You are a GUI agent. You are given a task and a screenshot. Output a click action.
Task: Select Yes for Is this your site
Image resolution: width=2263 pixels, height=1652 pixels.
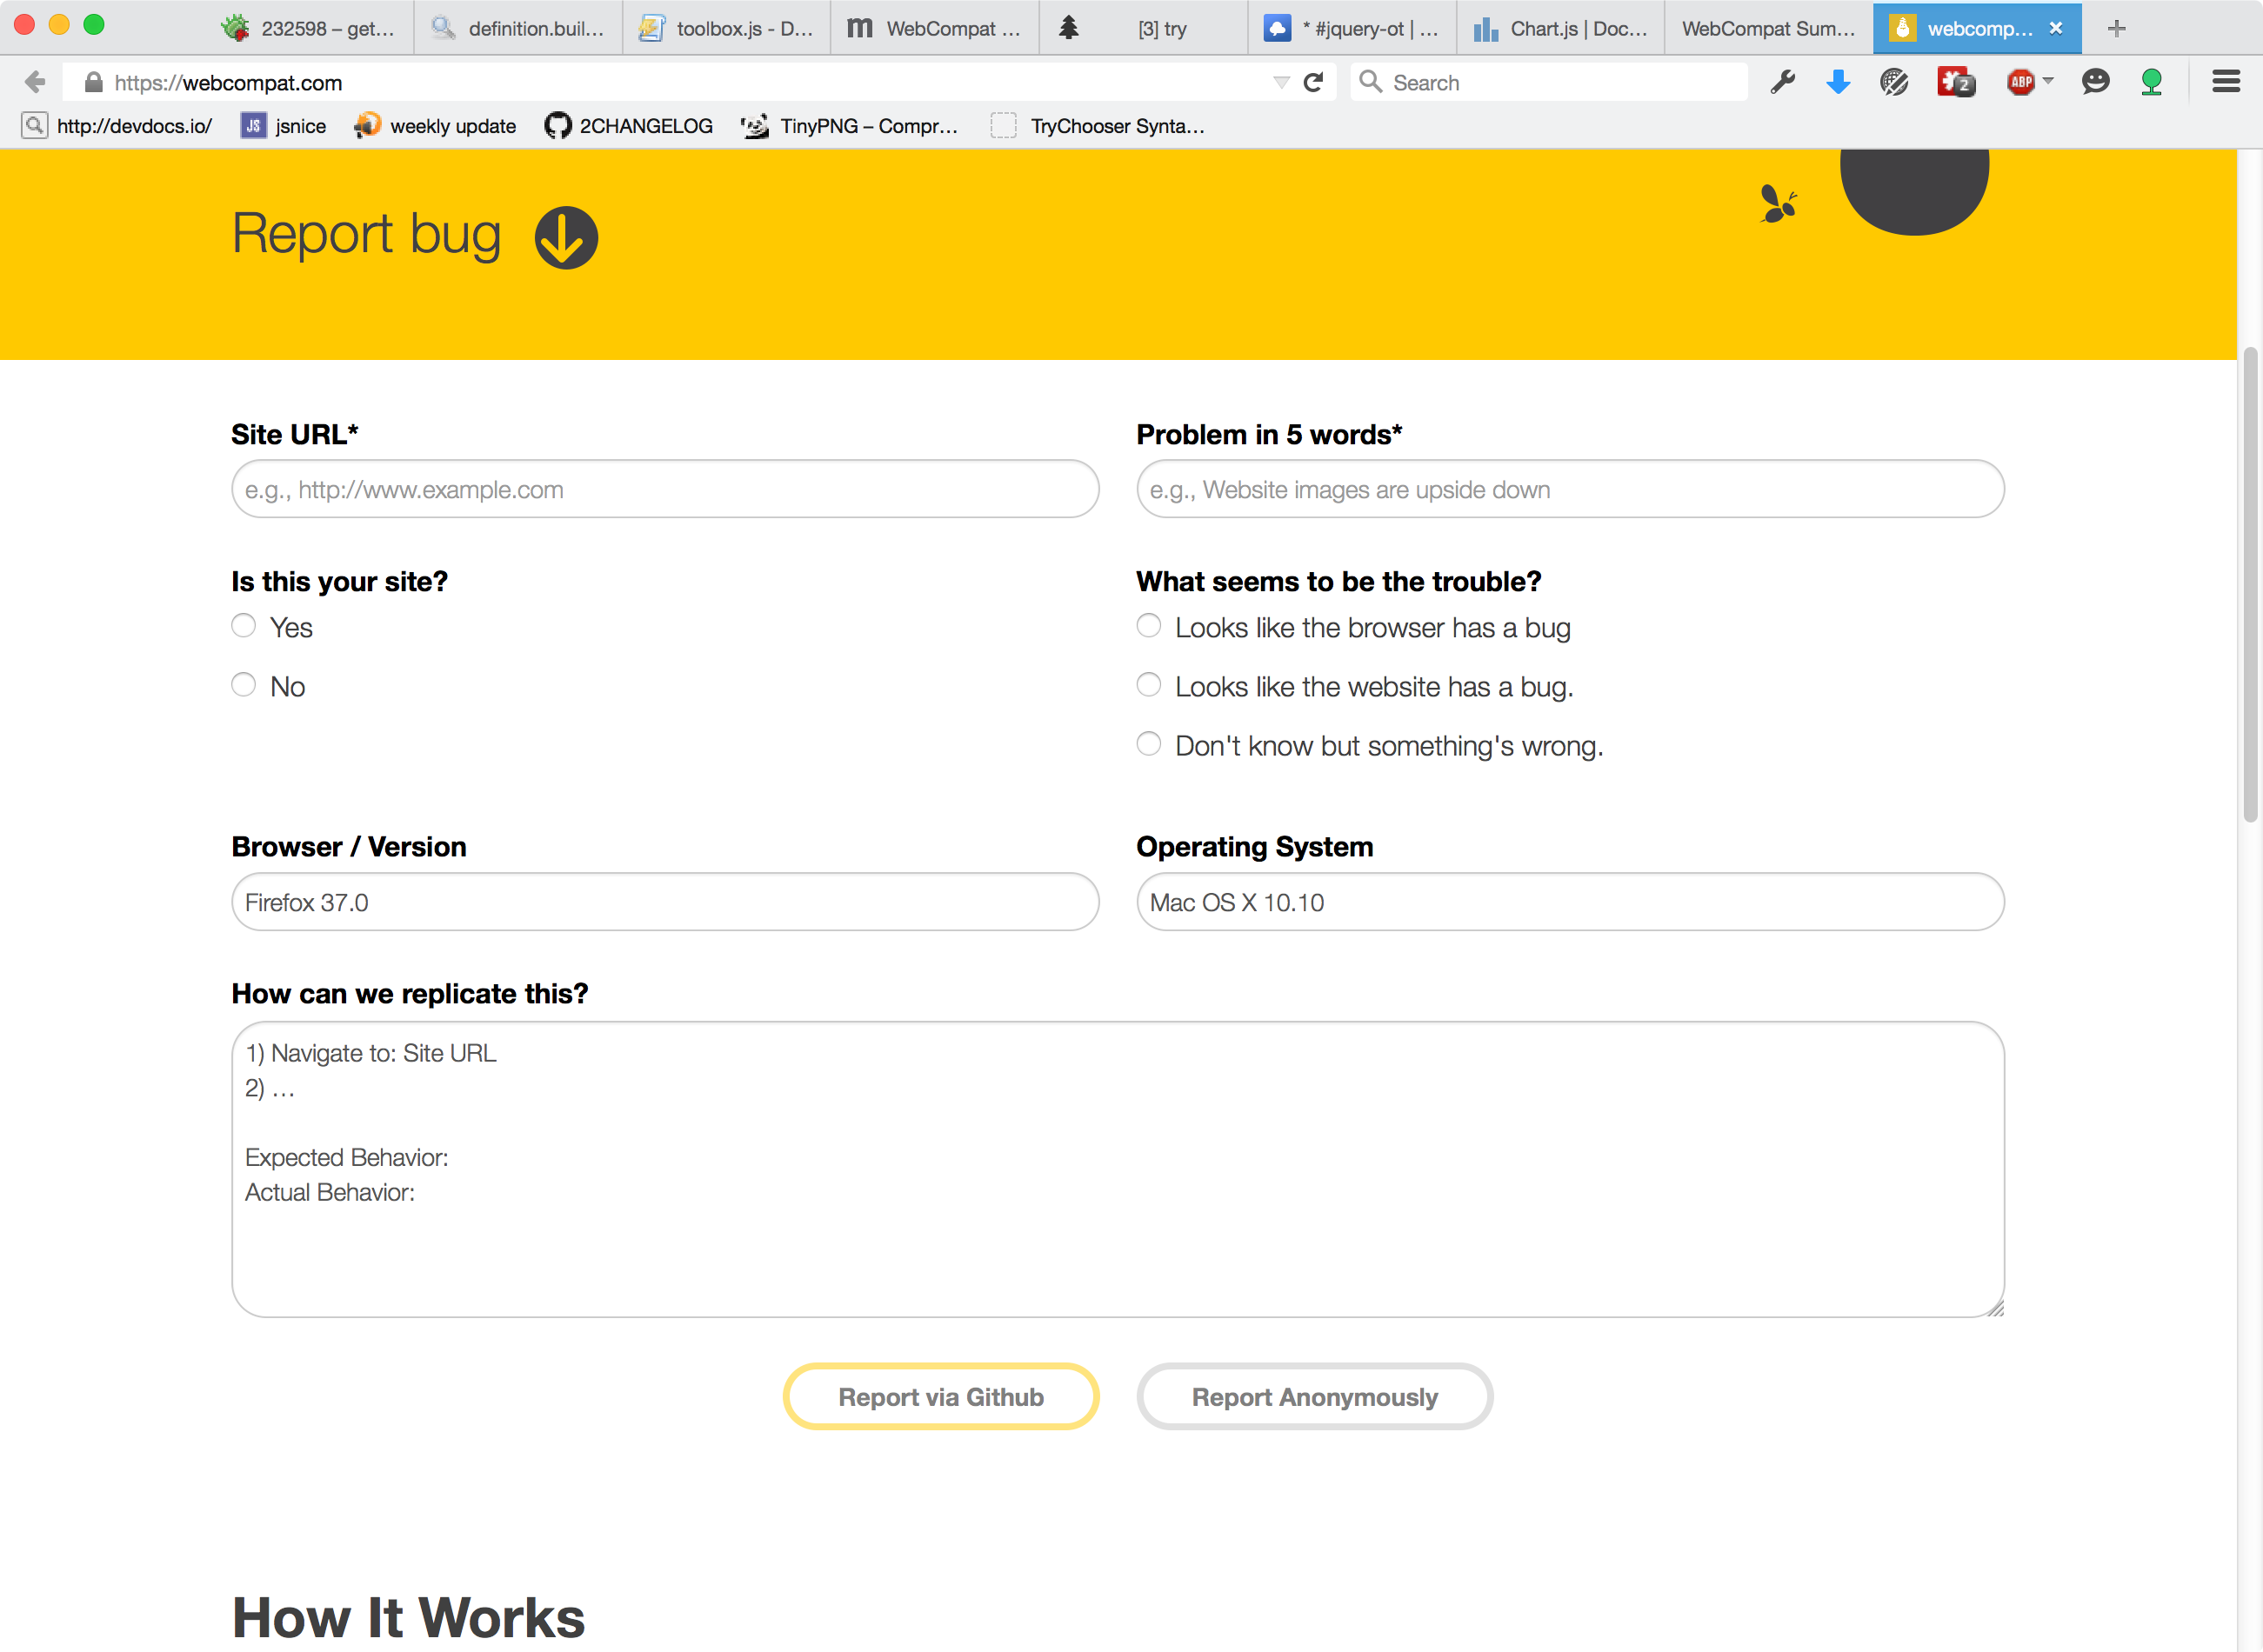tap(243, 626)
